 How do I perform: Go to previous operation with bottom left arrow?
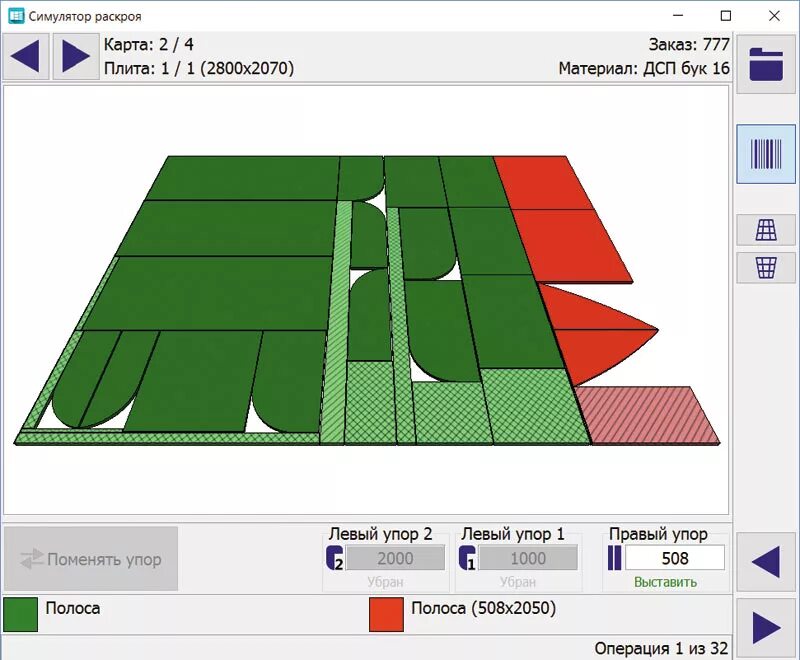point(766,562)
